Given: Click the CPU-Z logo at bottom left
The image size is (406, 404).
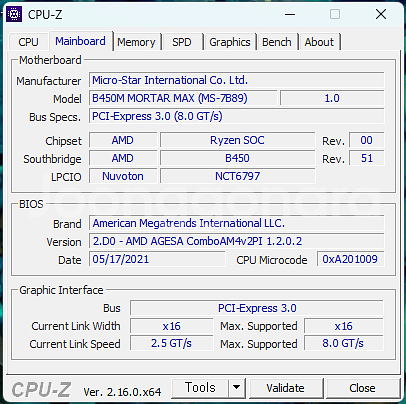Looking at the screenshot, I should tap(41, 390).
